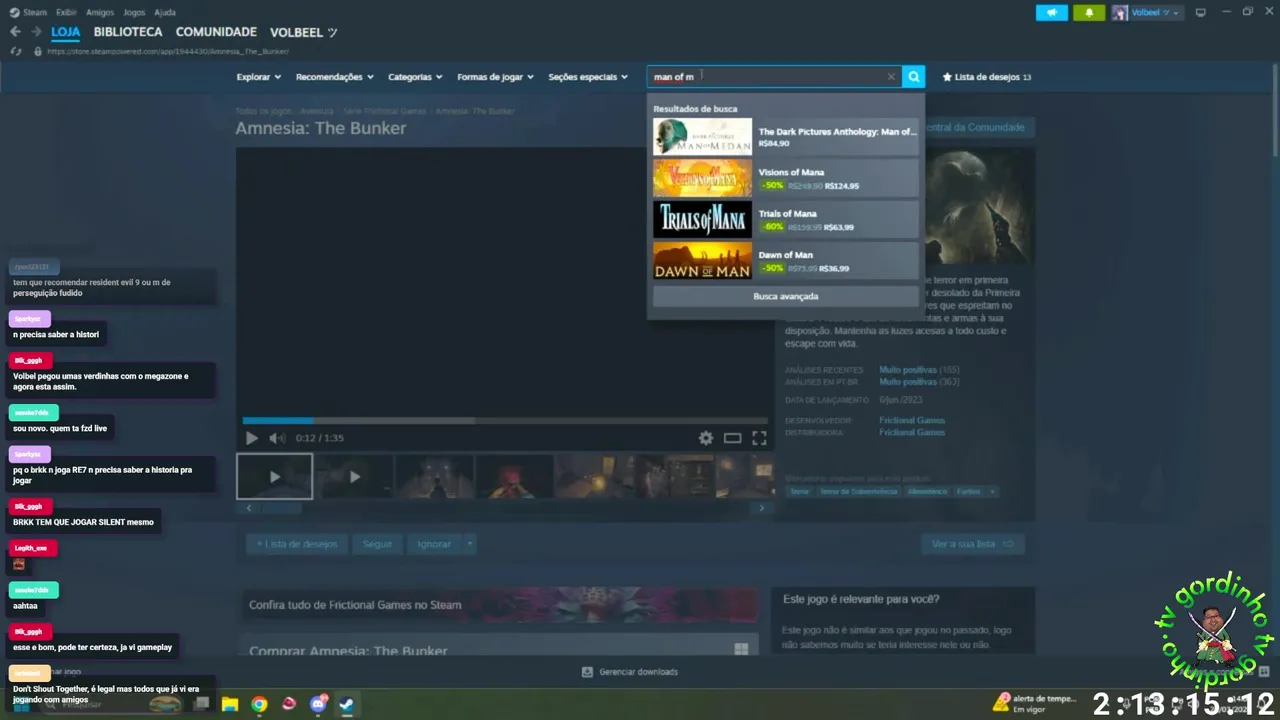Open Gerenciar downloads
This screenshot has height=720, width=1280.
(x=630, y=672)
